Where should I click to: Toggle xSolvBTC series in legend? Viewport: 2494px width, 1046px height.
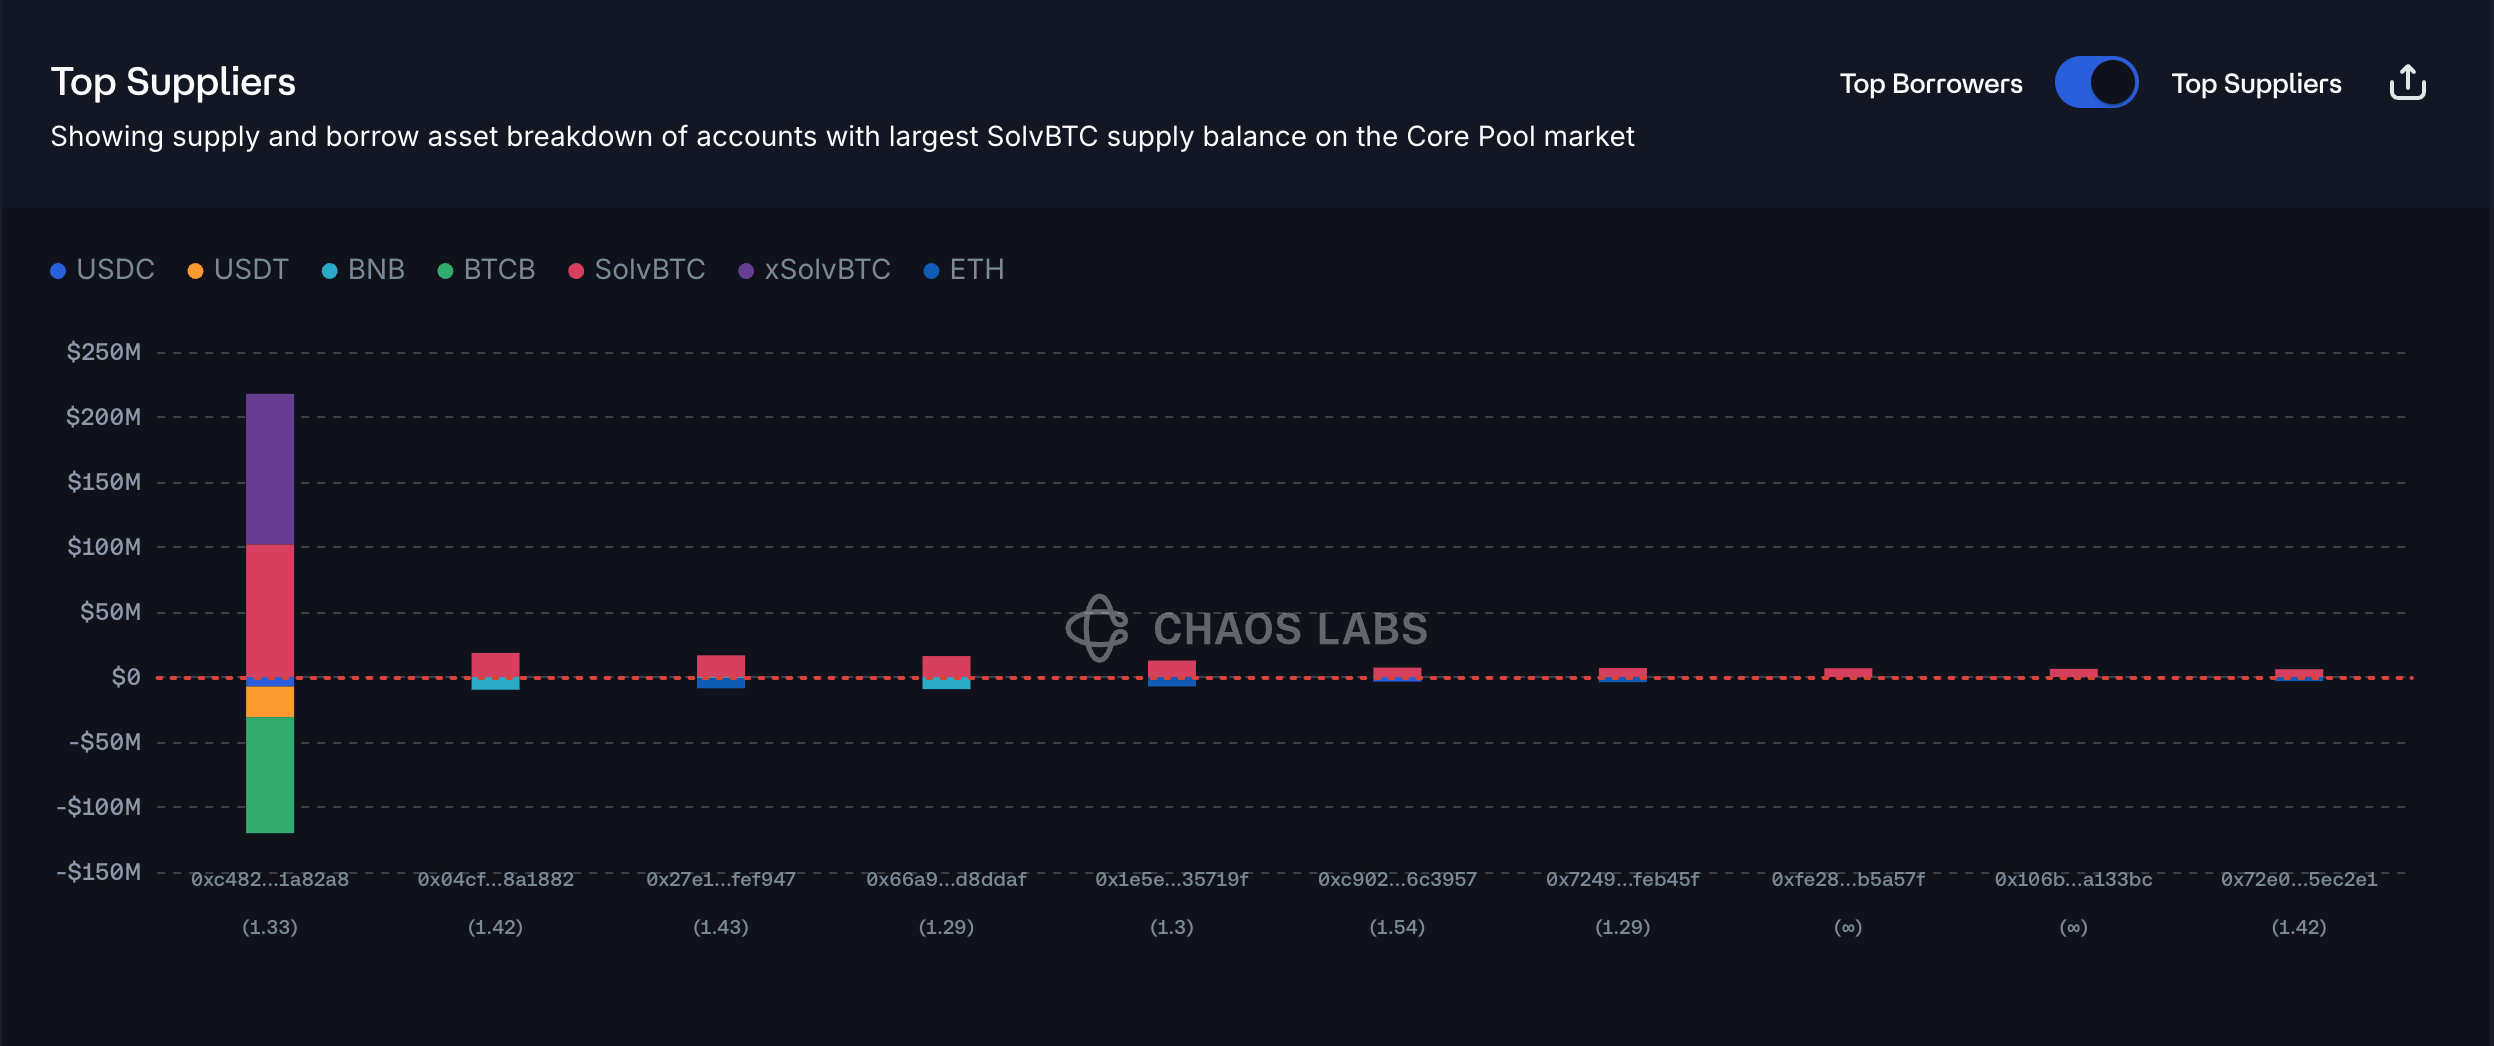click(814, 270)
